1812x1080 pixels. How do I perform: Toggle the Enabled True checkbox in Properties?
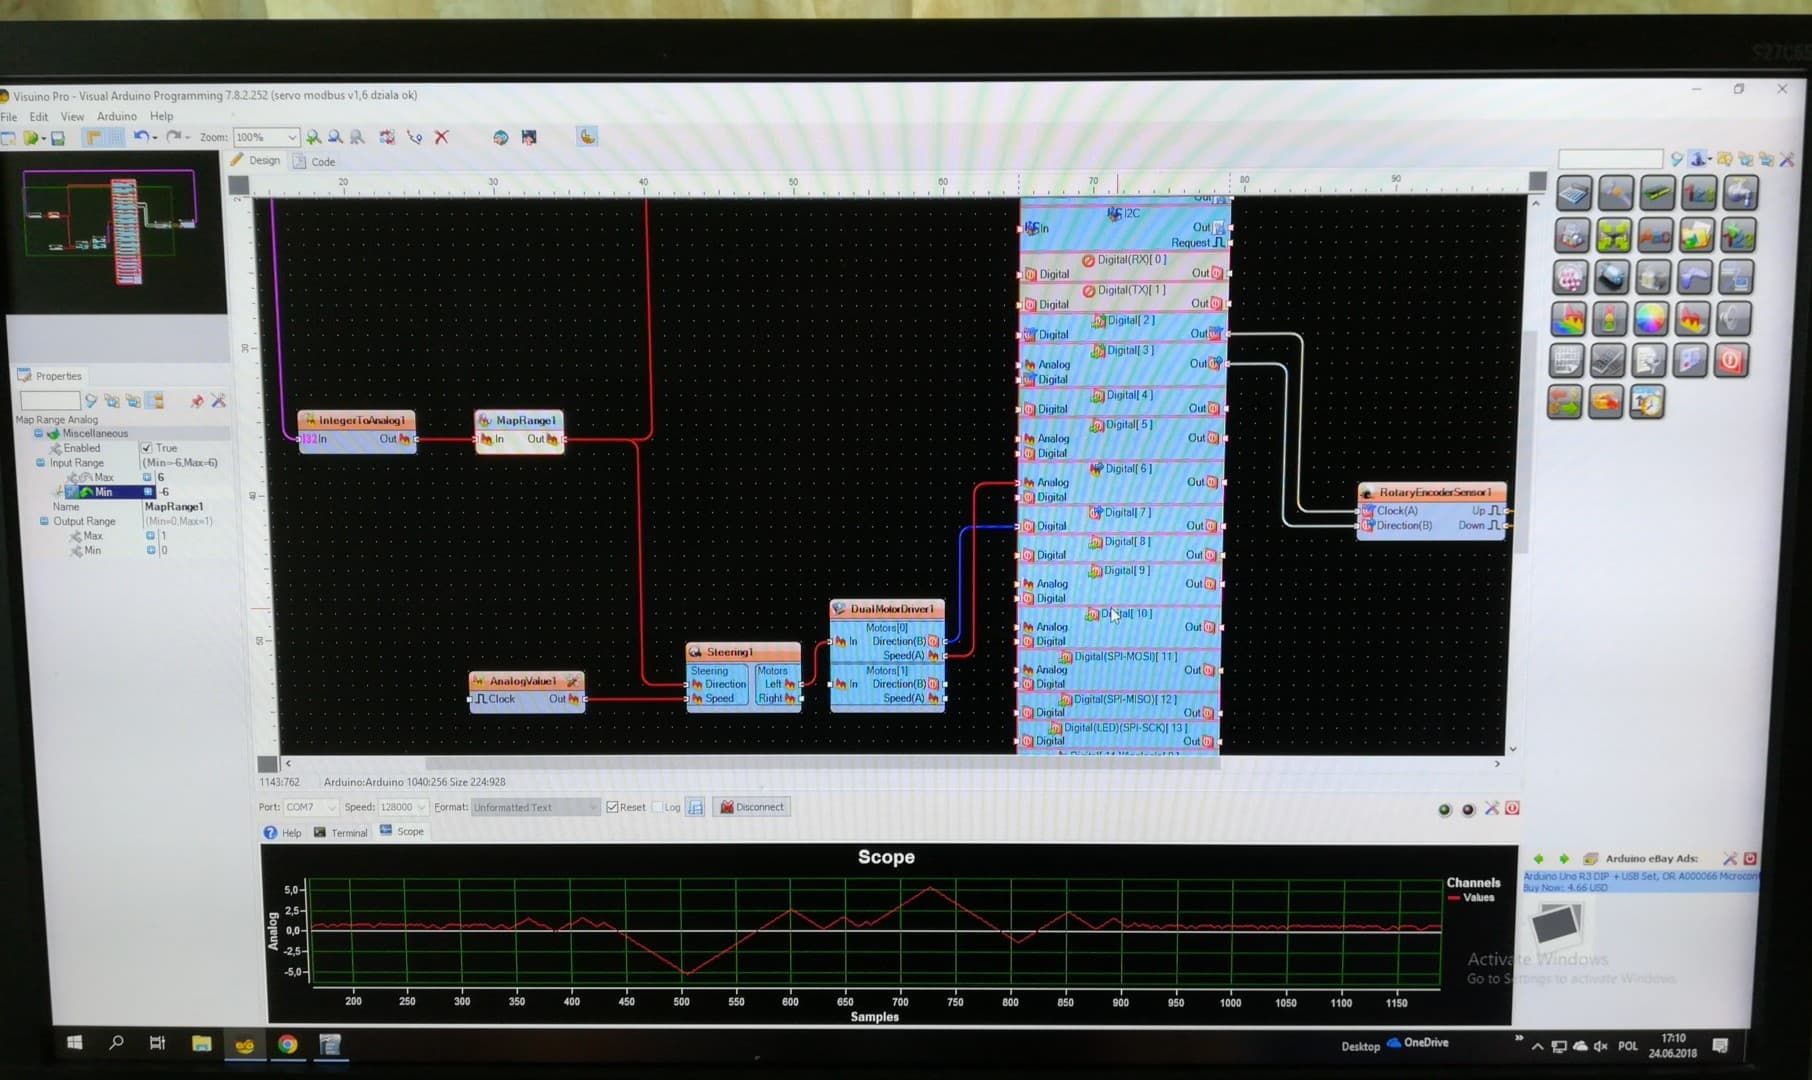point(148,448)
